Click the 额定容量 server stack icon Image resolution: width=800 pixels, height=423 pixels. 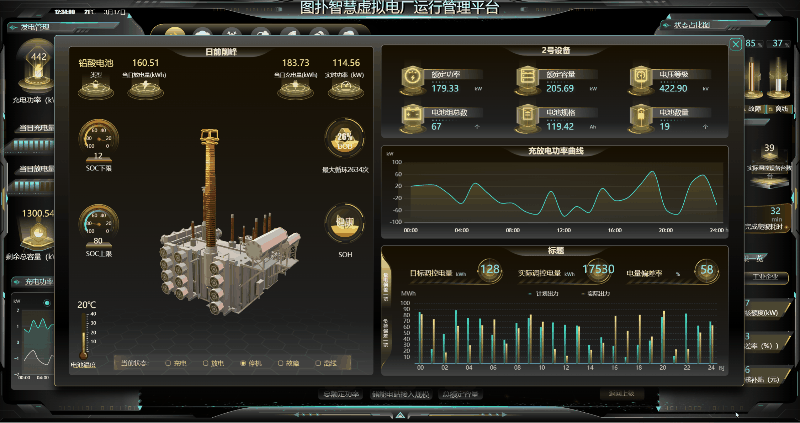click(527, 80)
